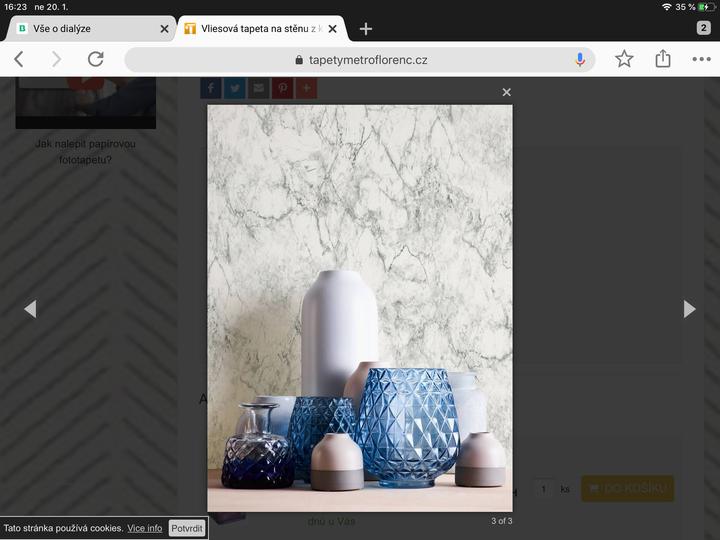Open the 'Více info' cookies link

[x=144, y=528]
